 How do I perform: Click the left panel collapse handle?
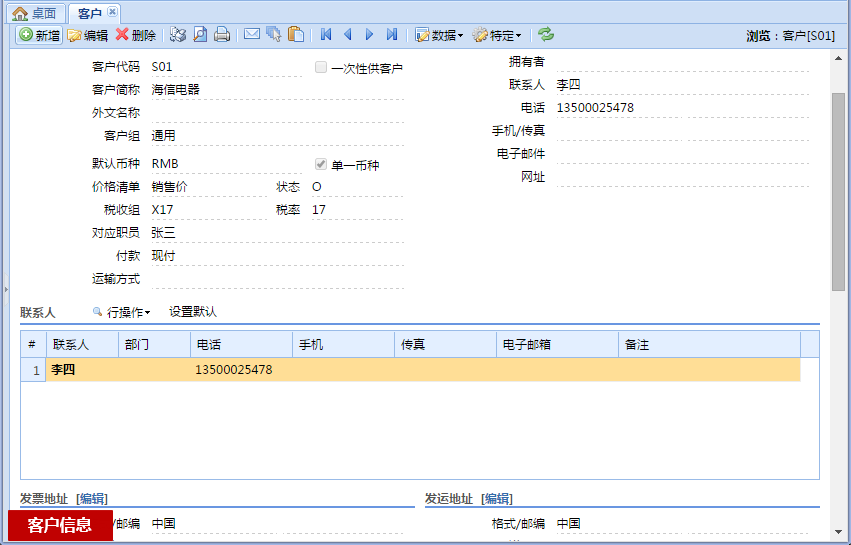click(x=6, y=289)
